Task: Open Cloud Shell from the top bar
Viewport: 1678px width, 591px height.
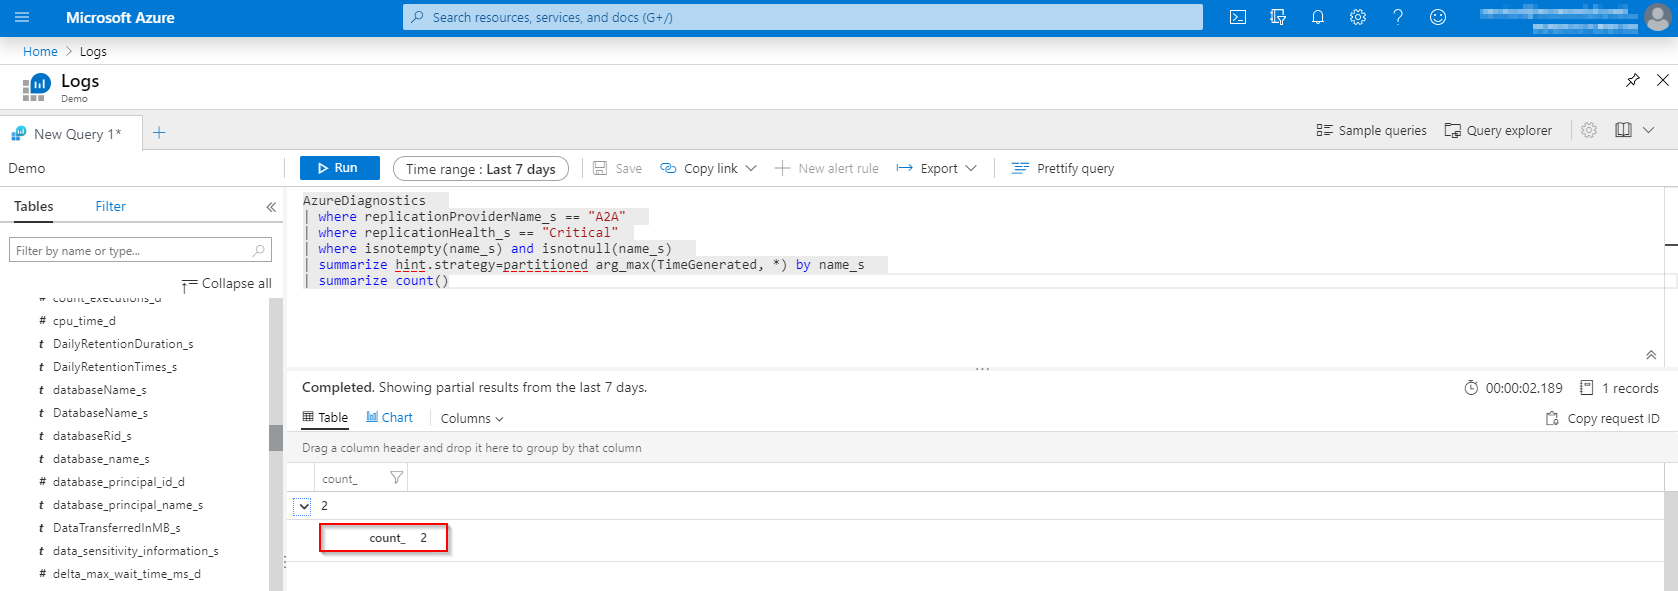Action: point(1238,17)
